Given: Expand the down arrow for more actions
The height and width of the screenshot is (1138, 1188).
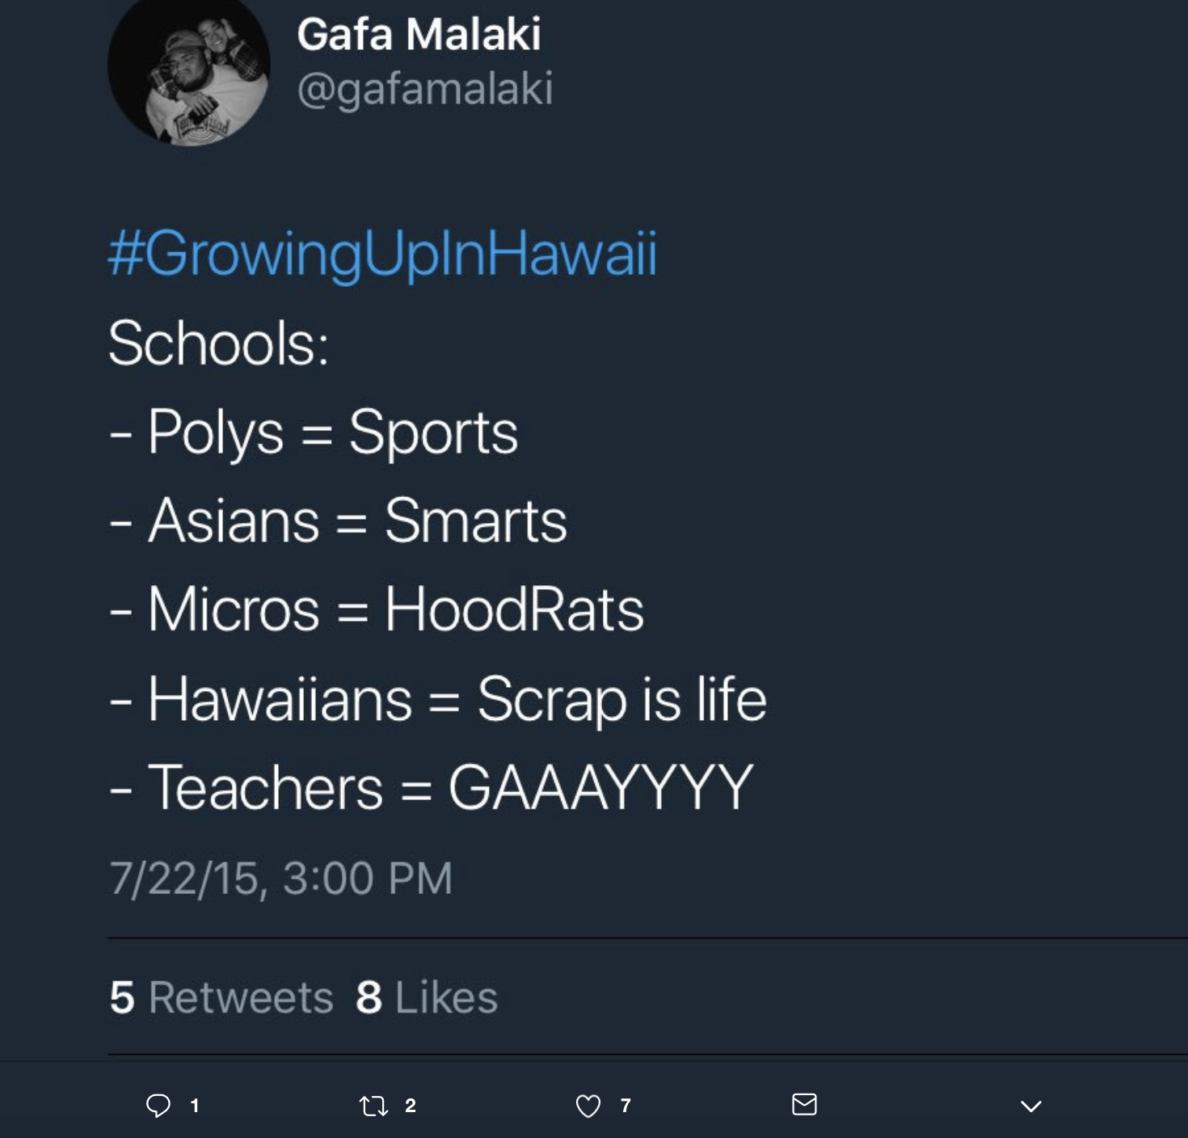Looking at the screenshot, I should pos(1030,1105).
